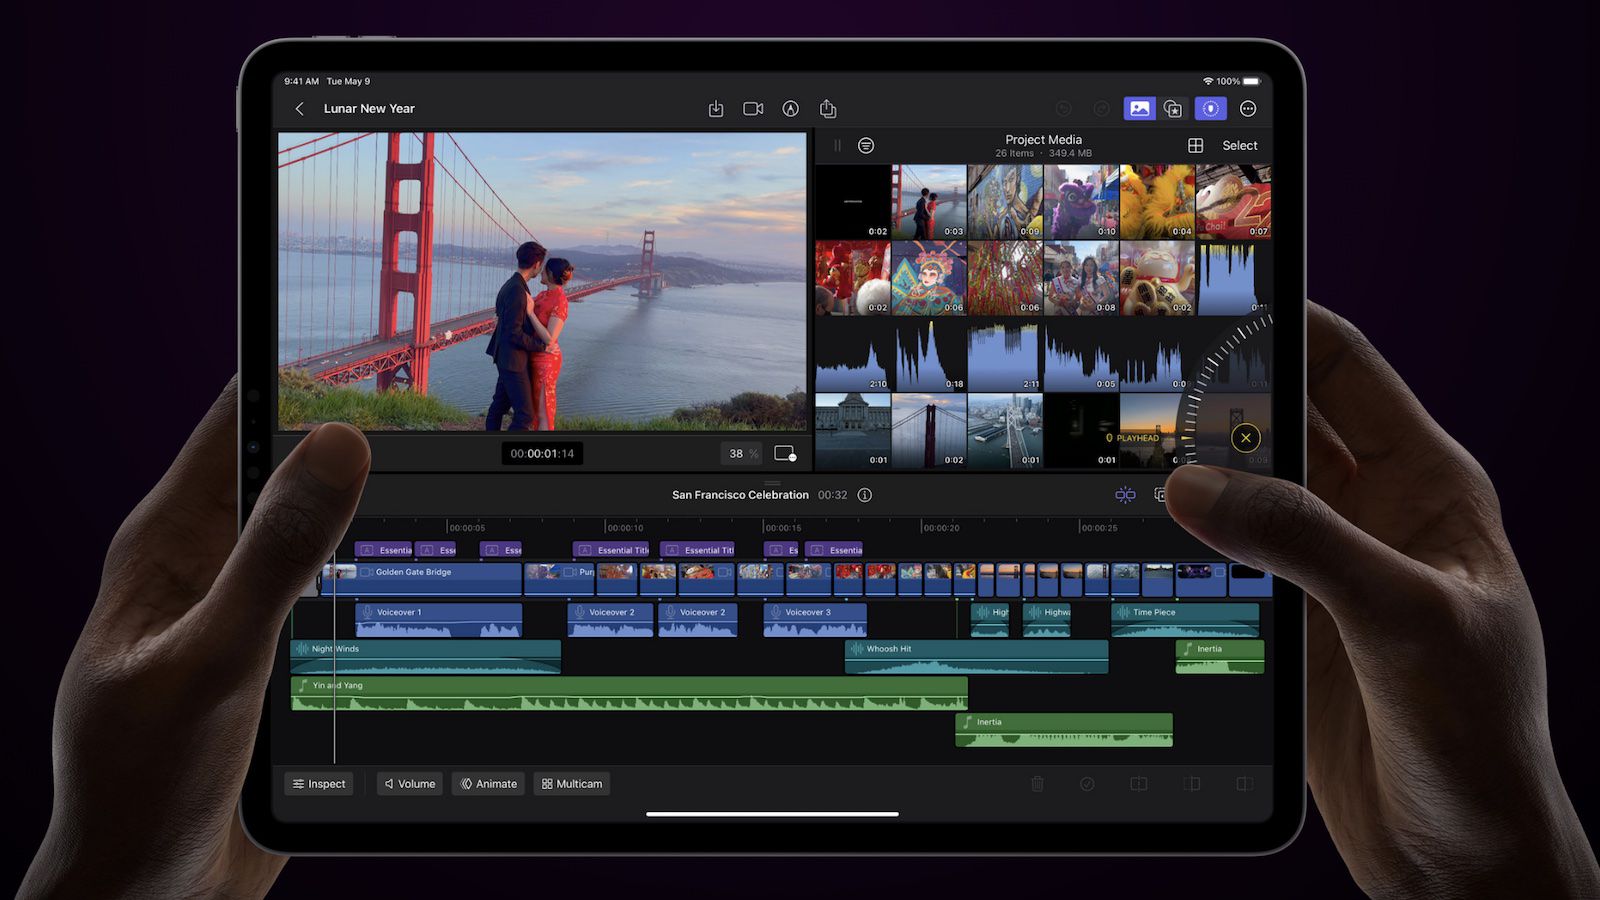The image size is (1600, 900).
Task: Tap the trash icon below the timeline
Action: [1038, 784]
